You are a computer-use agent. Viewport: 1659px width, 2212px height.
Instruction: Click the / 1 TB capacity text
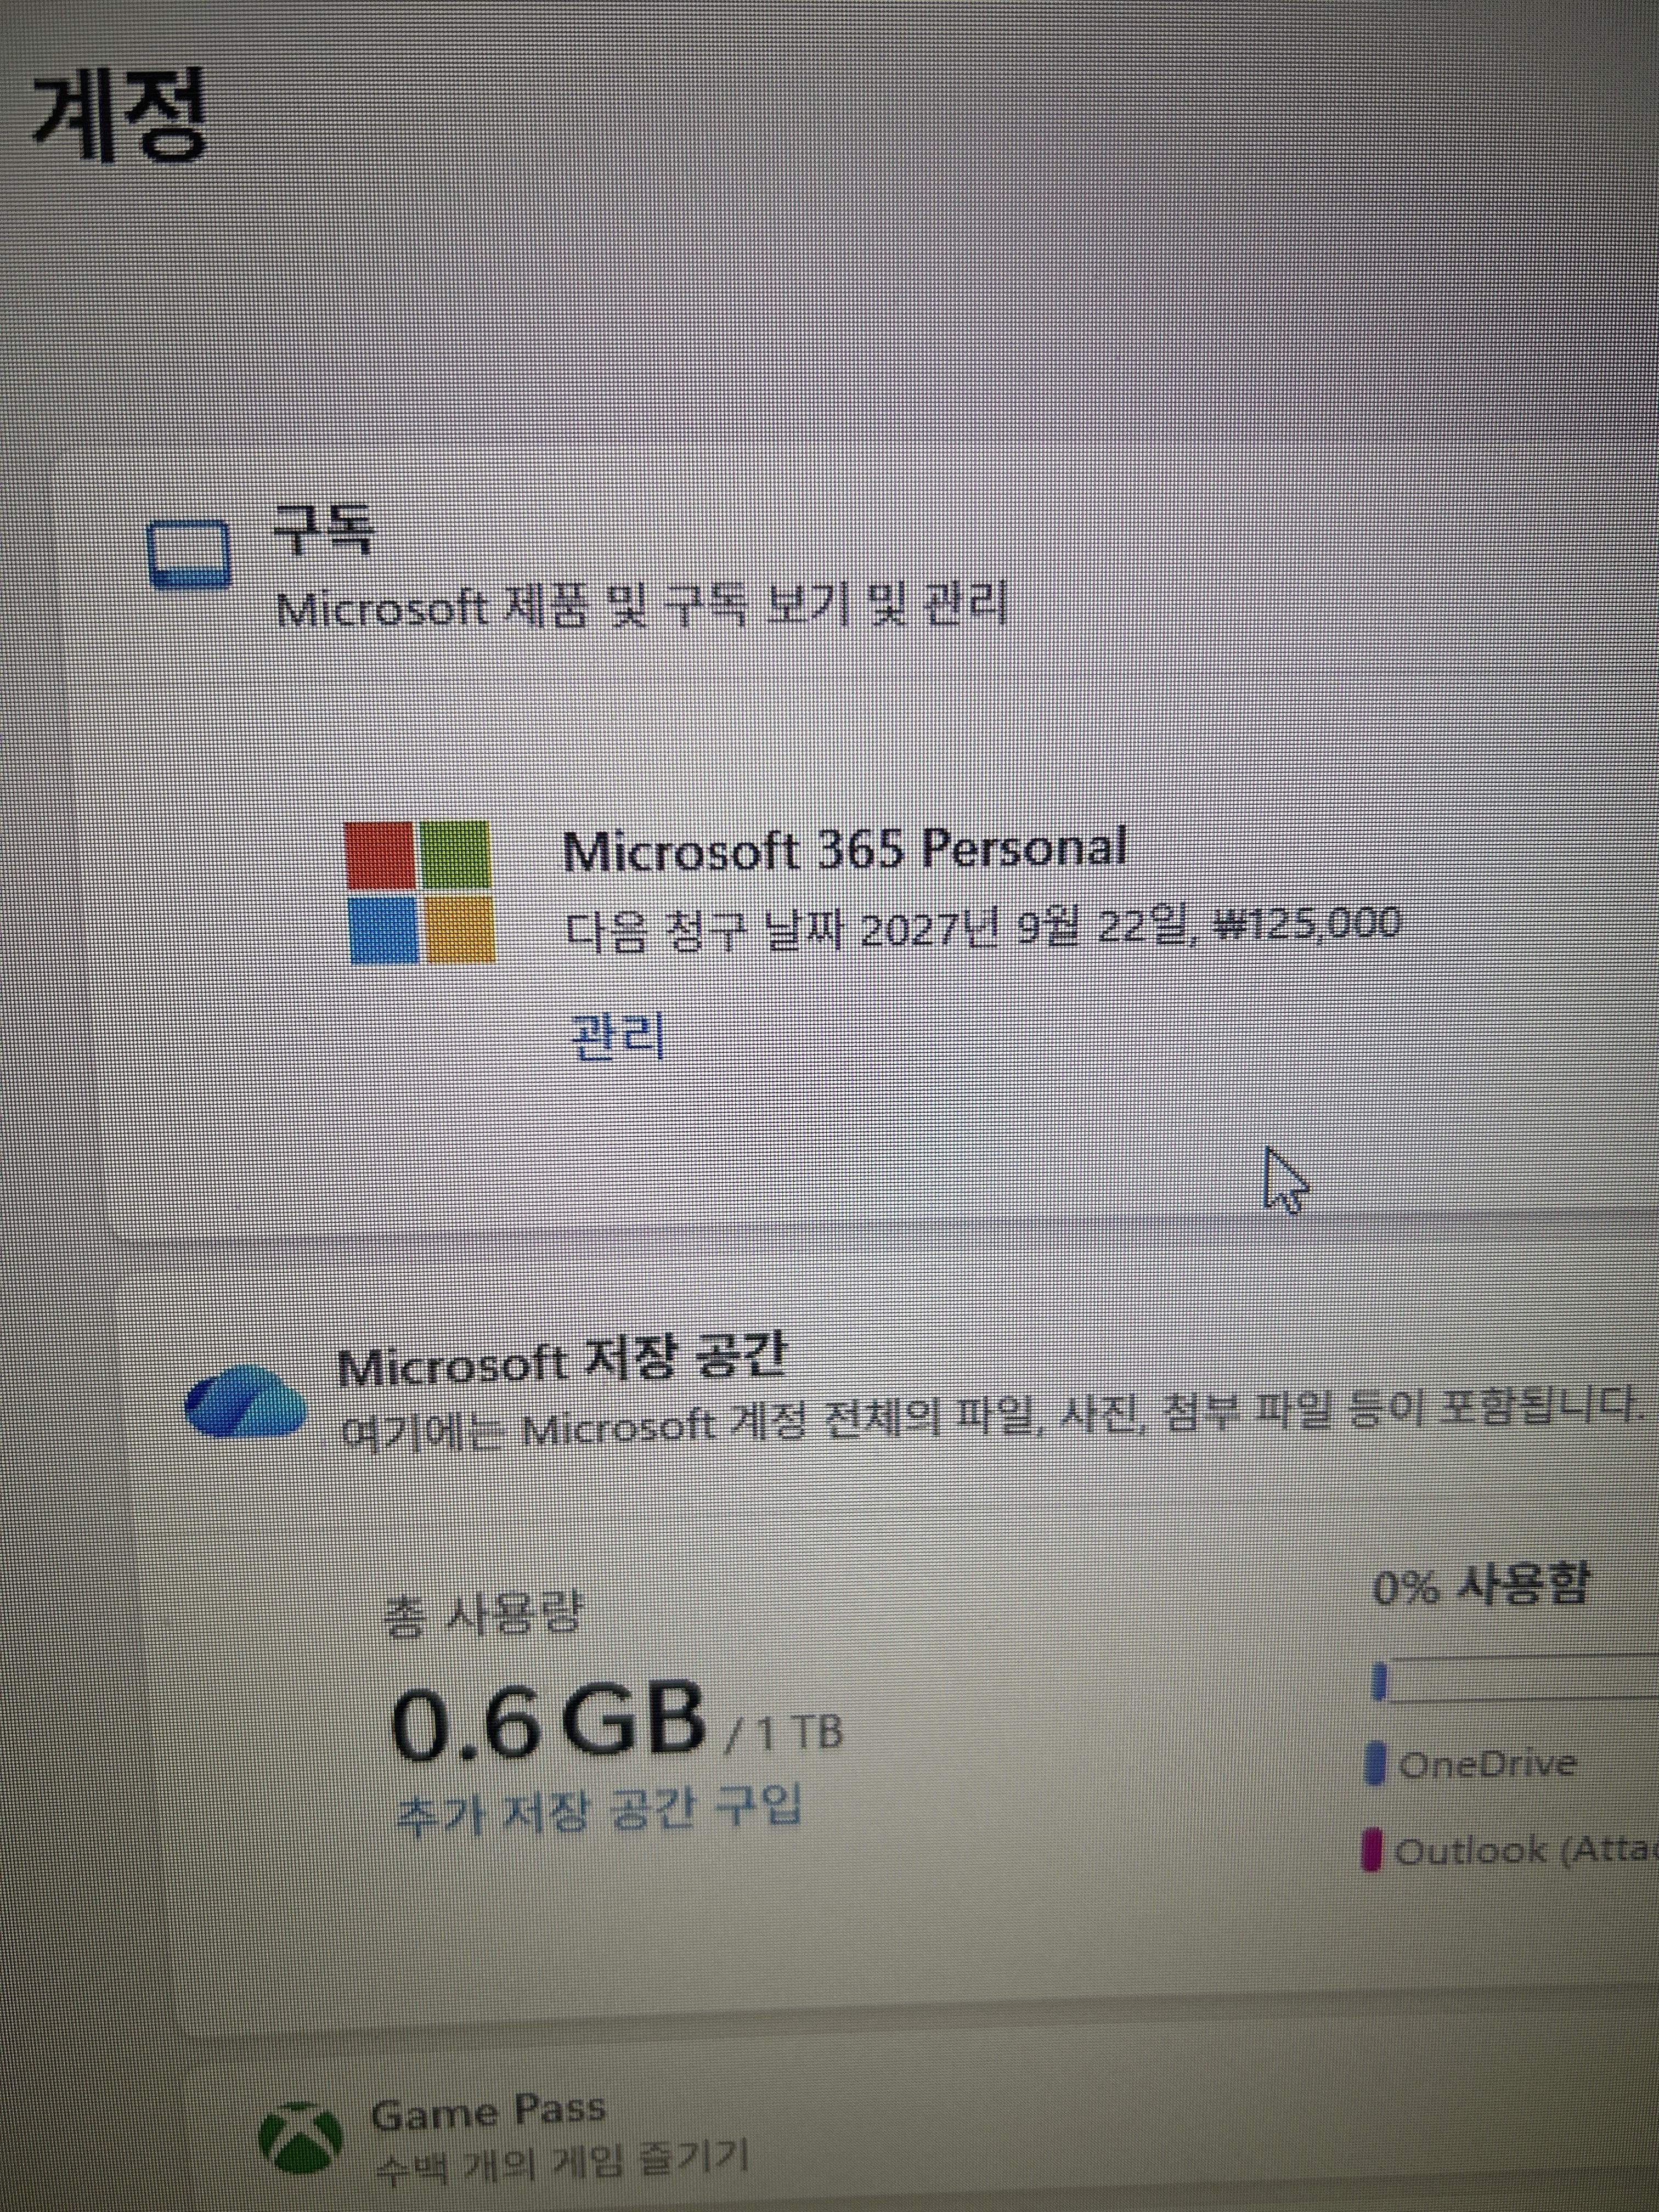pos(784,1732)
